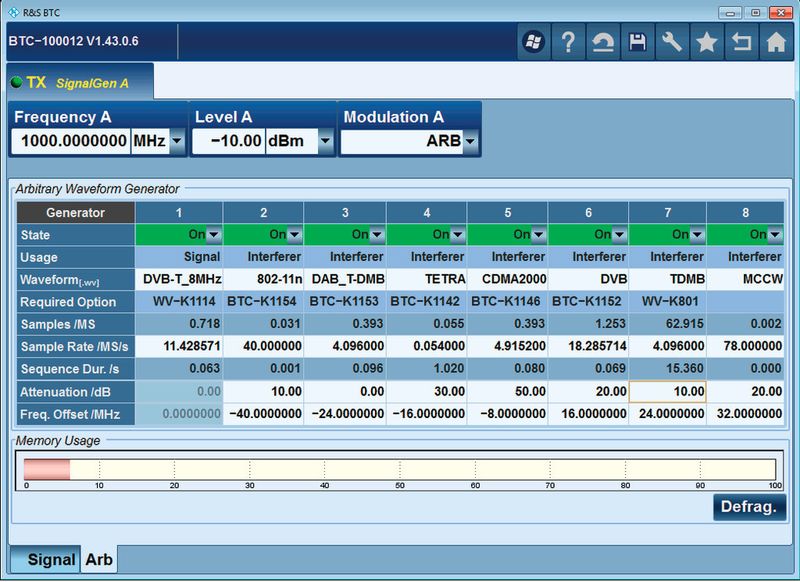800x582 pixels.
Task: Toggle generator 1 State On
Action: click(x=179, y=235)
